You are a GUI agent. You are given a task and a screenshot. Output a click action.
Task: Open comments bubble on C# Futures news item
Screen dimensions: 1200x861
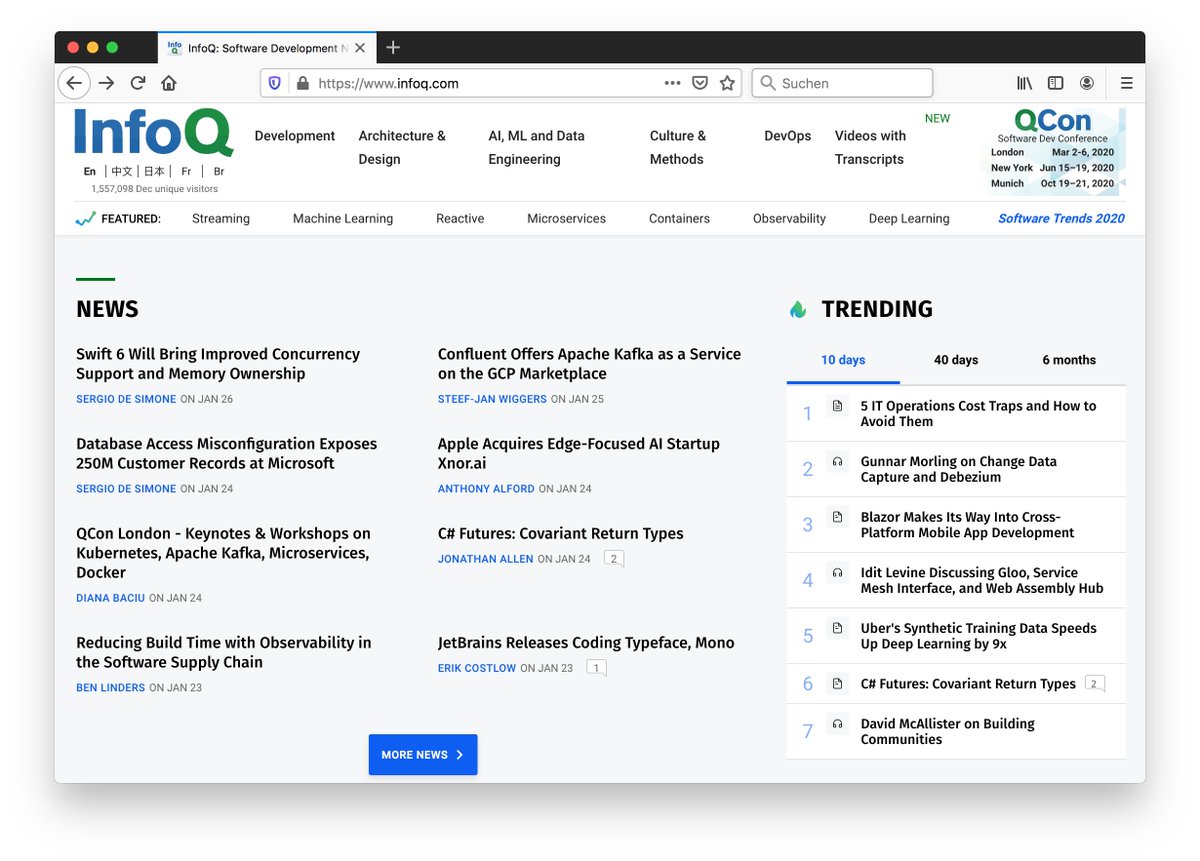[x=614, y=559]
